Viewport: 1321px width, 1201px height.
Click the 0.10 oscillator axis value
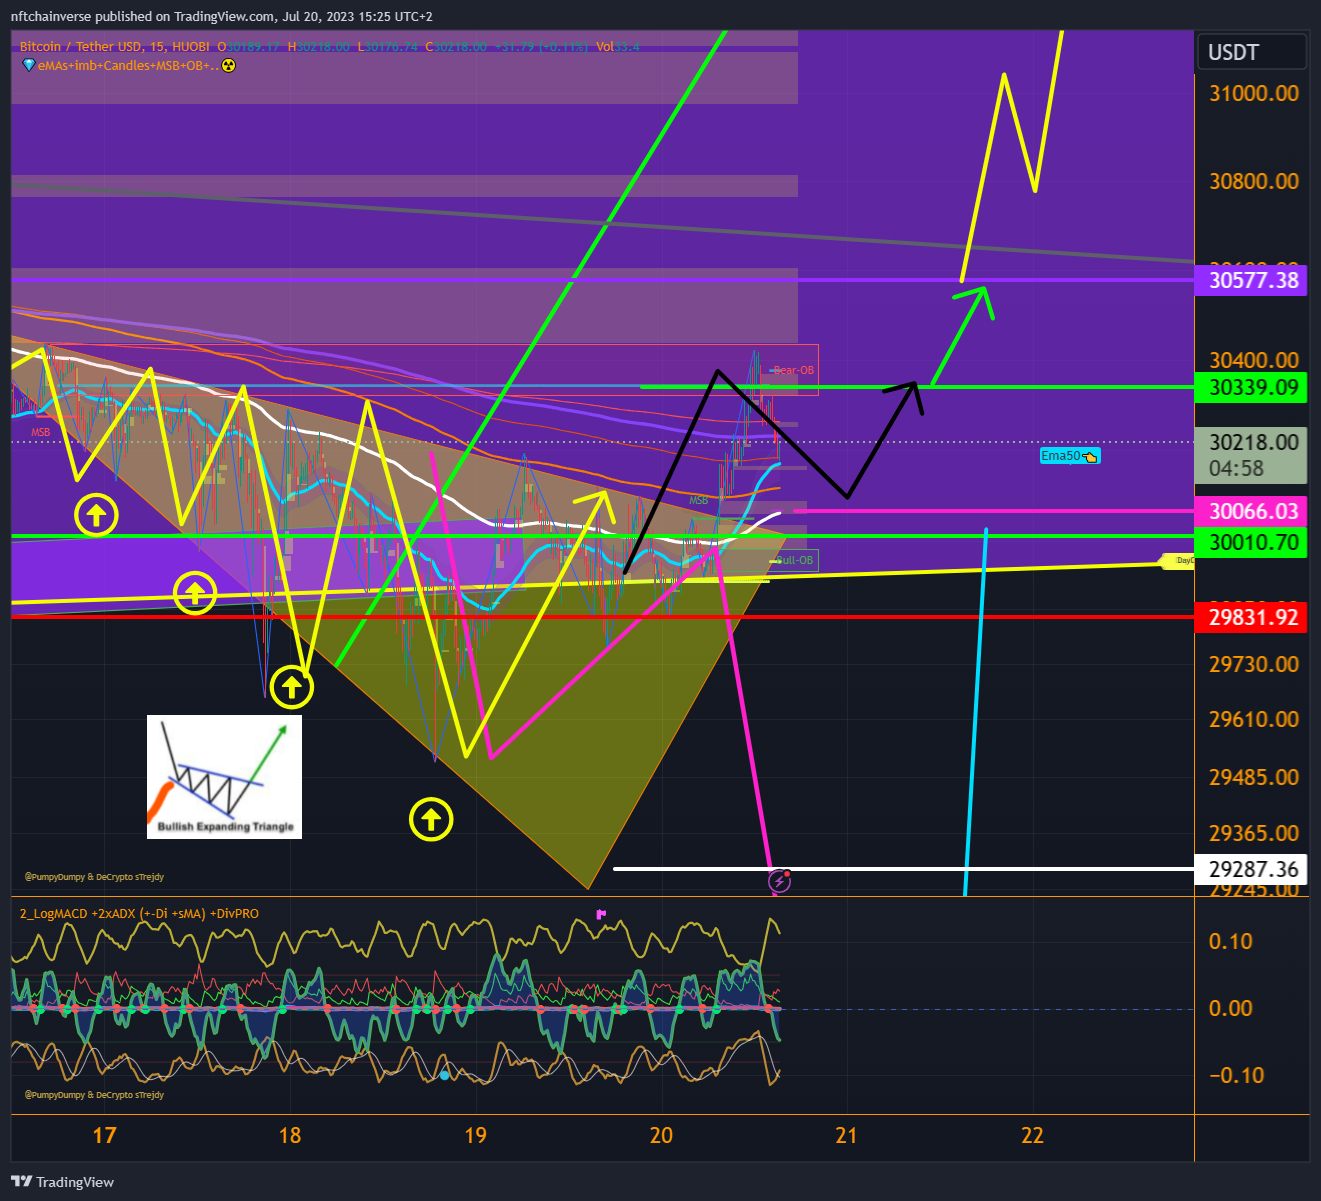pos(1230,941)
